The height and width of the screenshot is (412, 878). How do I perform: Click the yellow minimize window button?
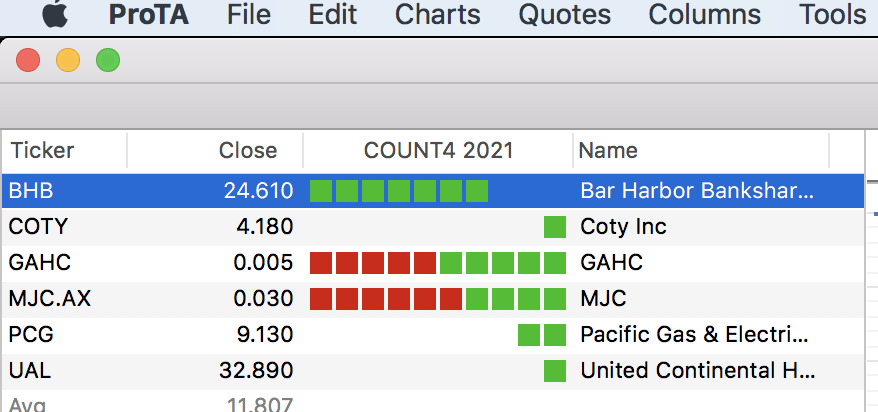tap(68, 61)
